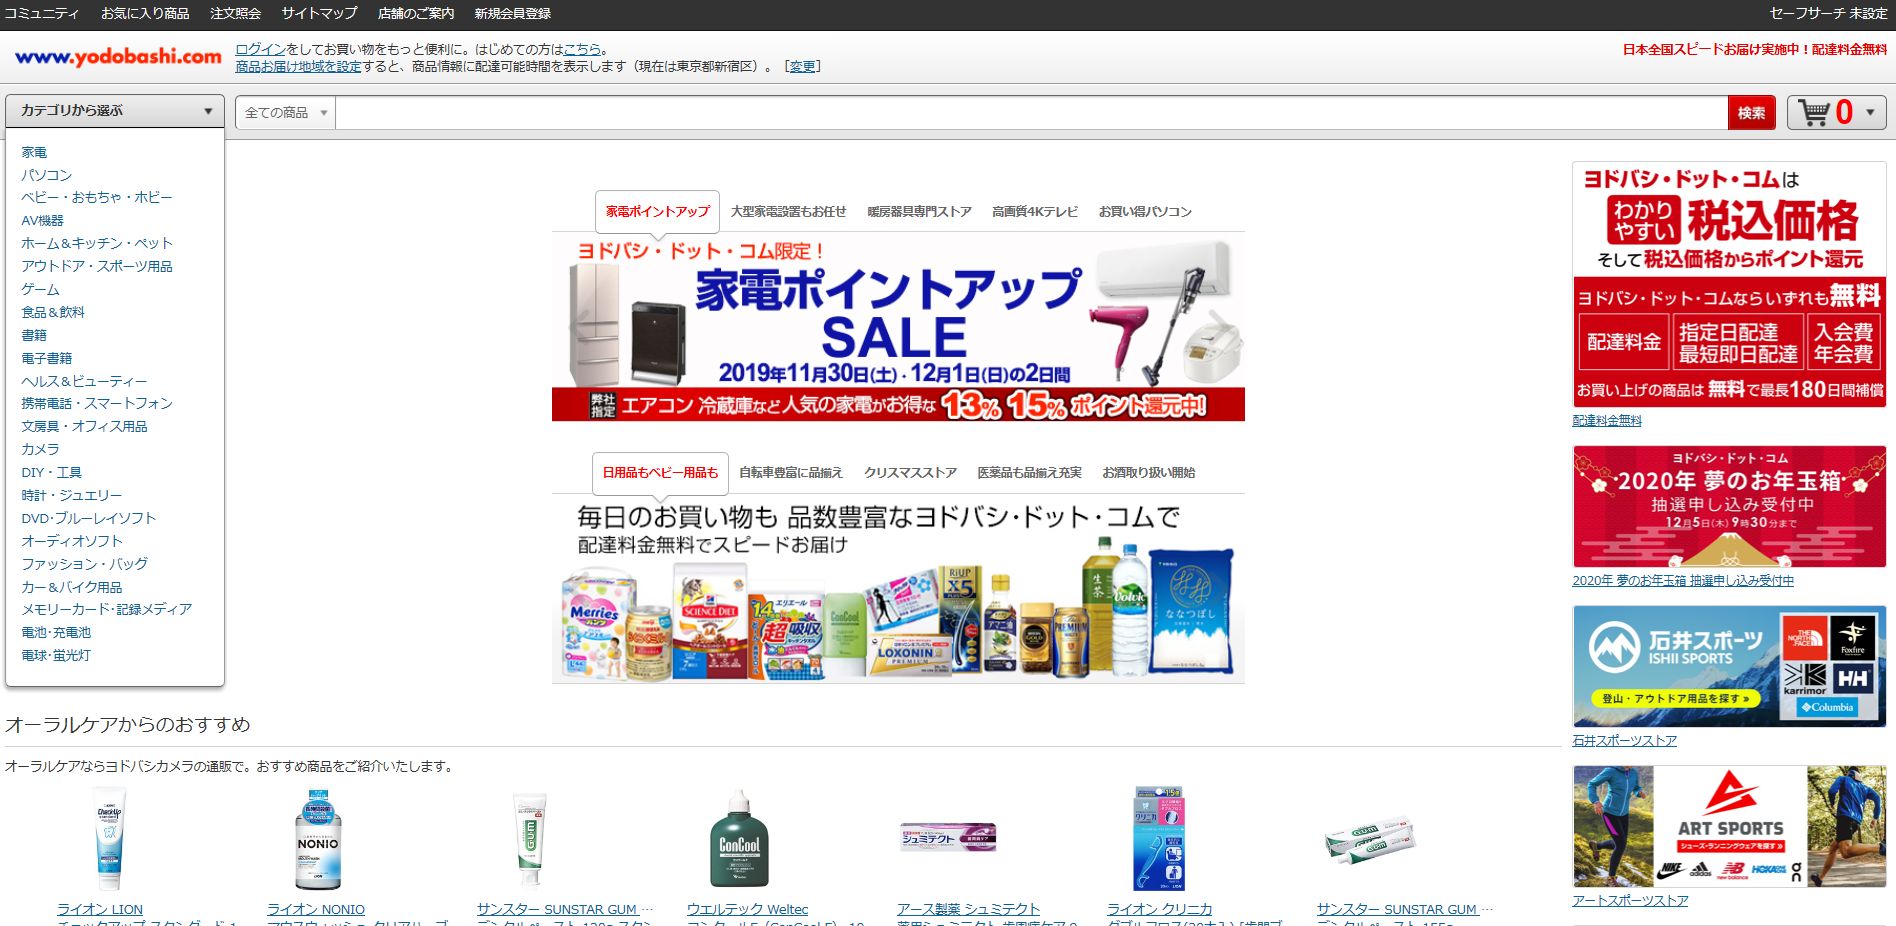The height and width of the screenshot is (926, 1896).
Task: Select 携帯電話・スマートフォン category
Action: point(97,403)
